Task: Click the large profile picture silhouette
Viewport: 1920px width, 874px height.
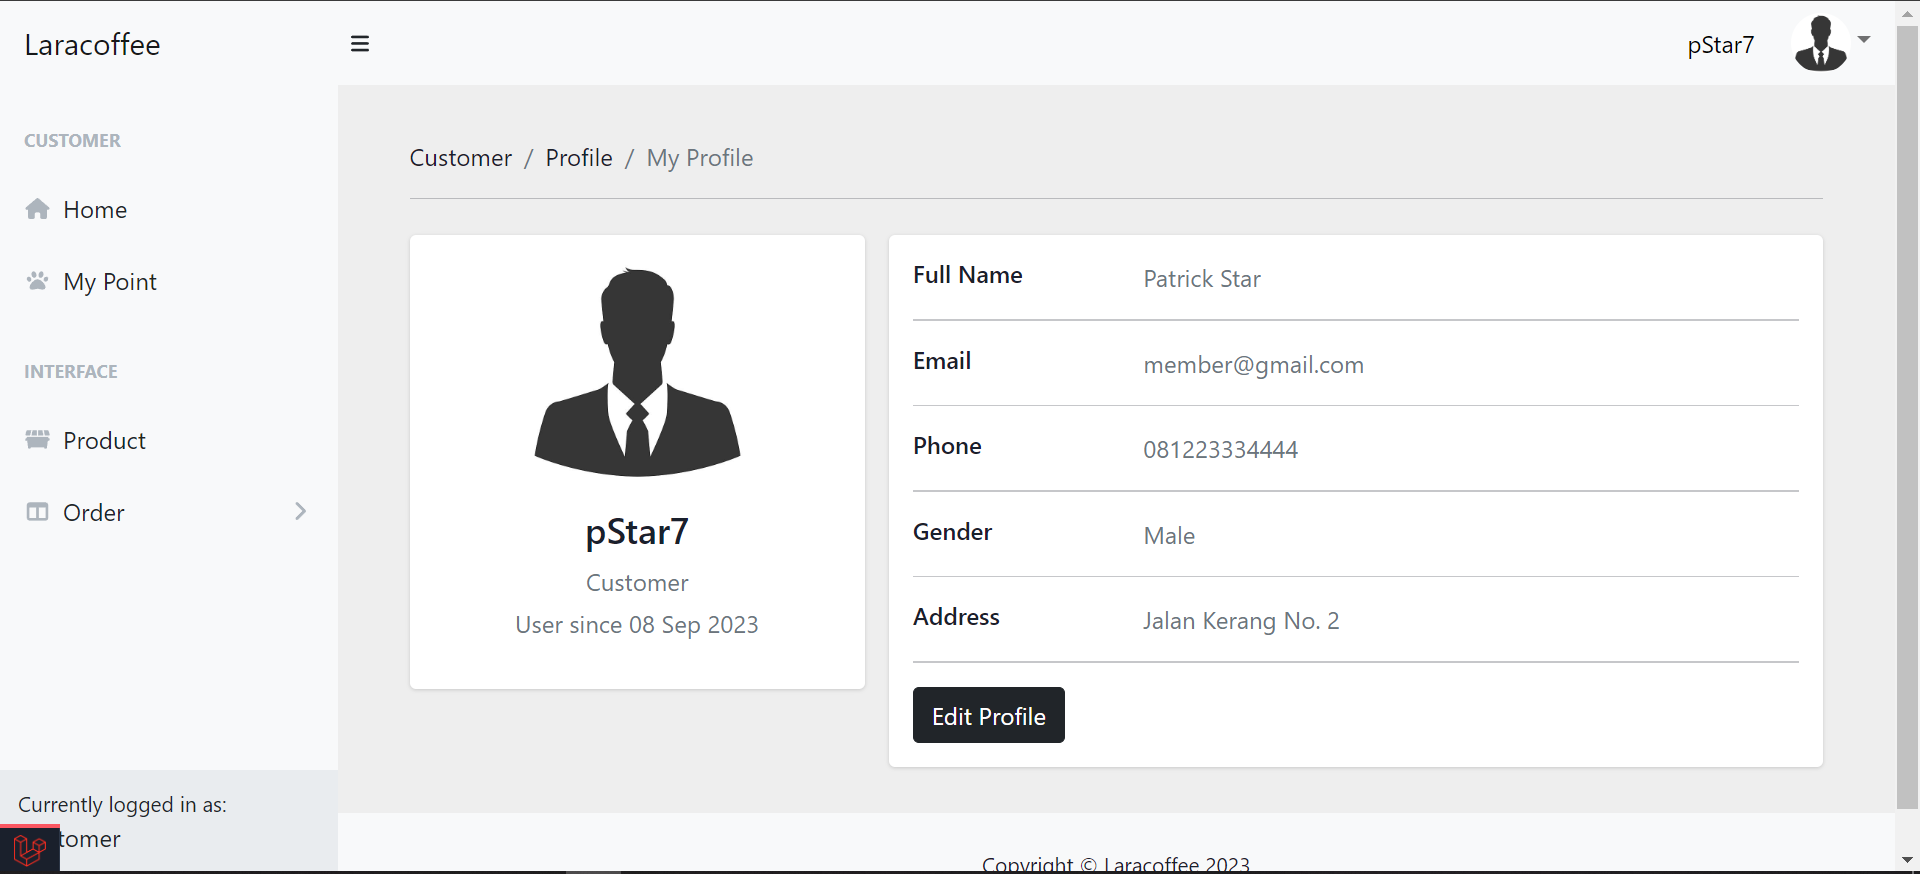Action: click(637, 372)
